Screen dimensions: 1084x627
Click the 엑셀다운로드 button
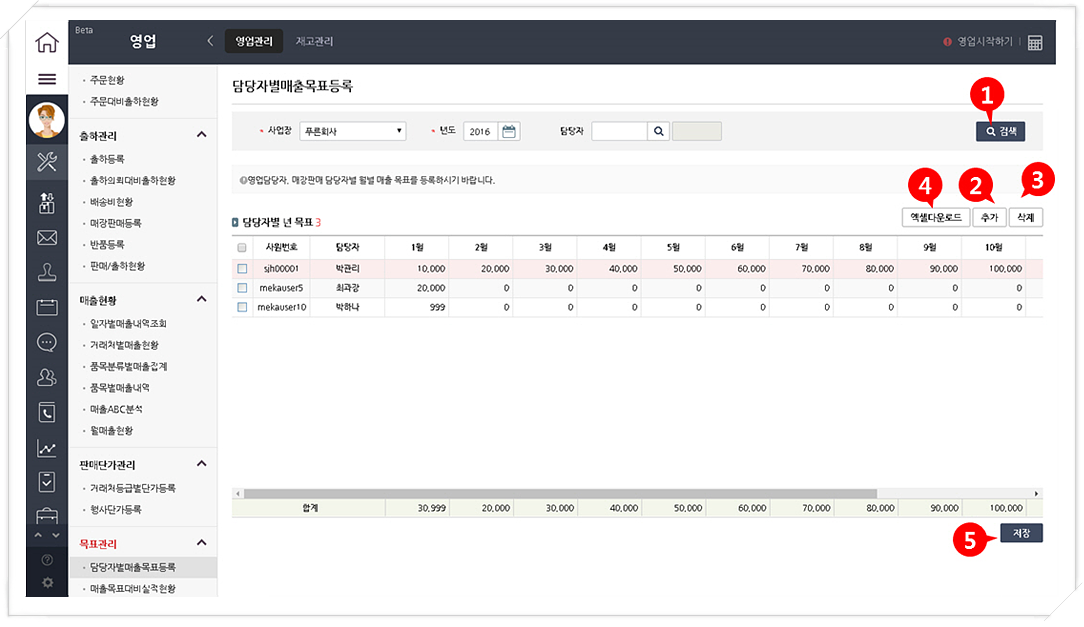(936, 217)
